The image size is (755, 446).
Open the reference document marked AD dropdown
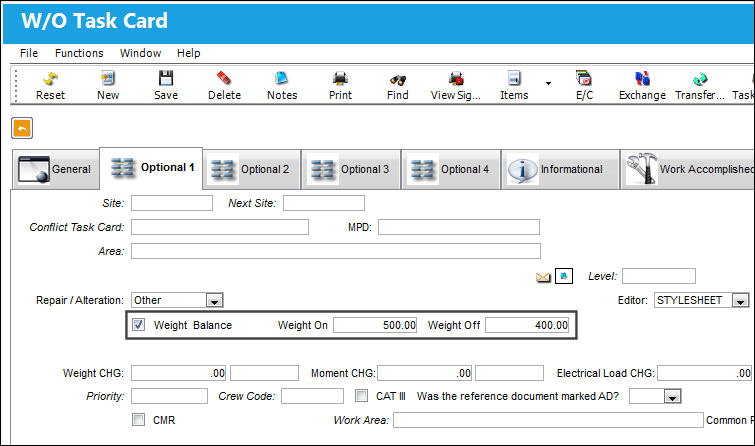point(673,396)
